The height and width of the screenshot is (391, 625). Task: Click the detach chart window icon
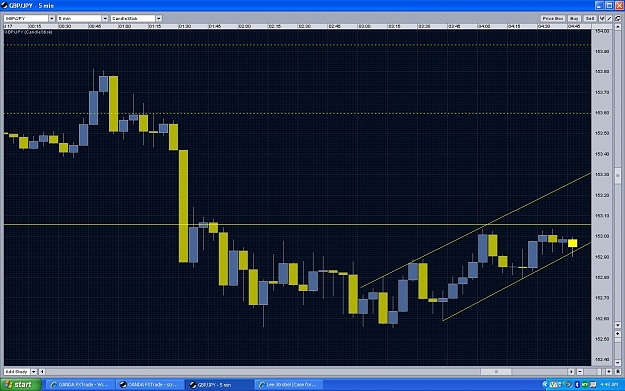618,18
